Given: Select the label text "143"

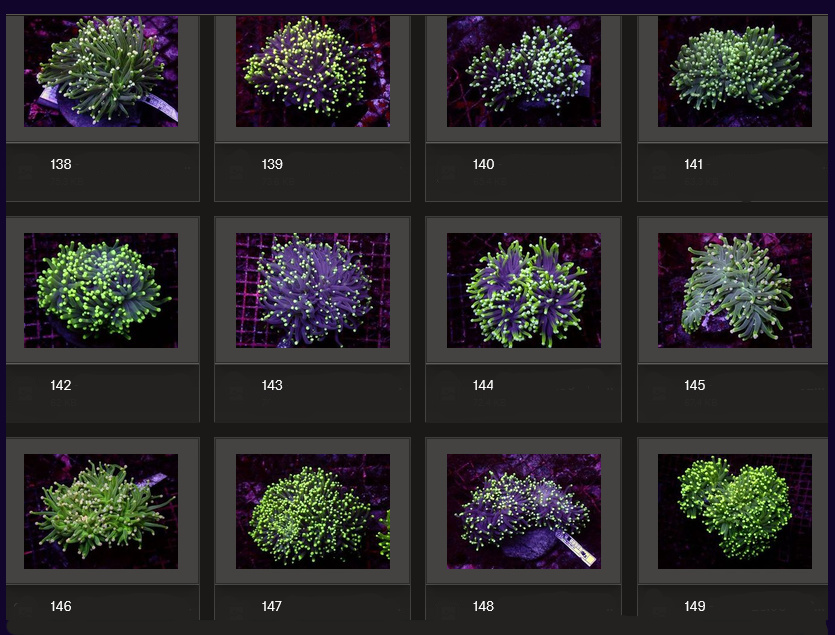Looking at the screenshot, I should tap(272, 385).
